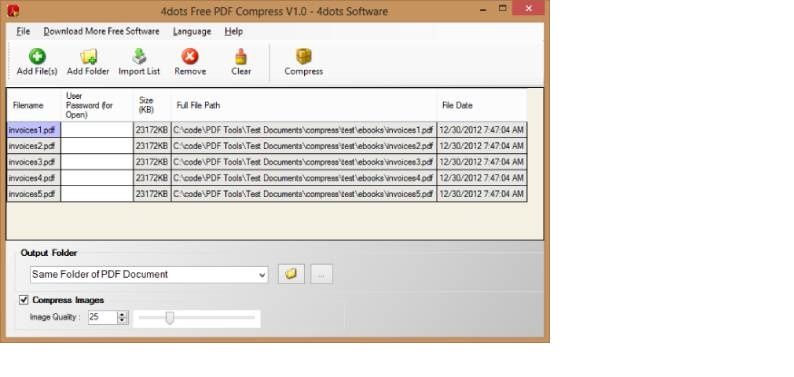Click the ellipsis button beside folder icon
794x377 pixels.
pos(322,274)
